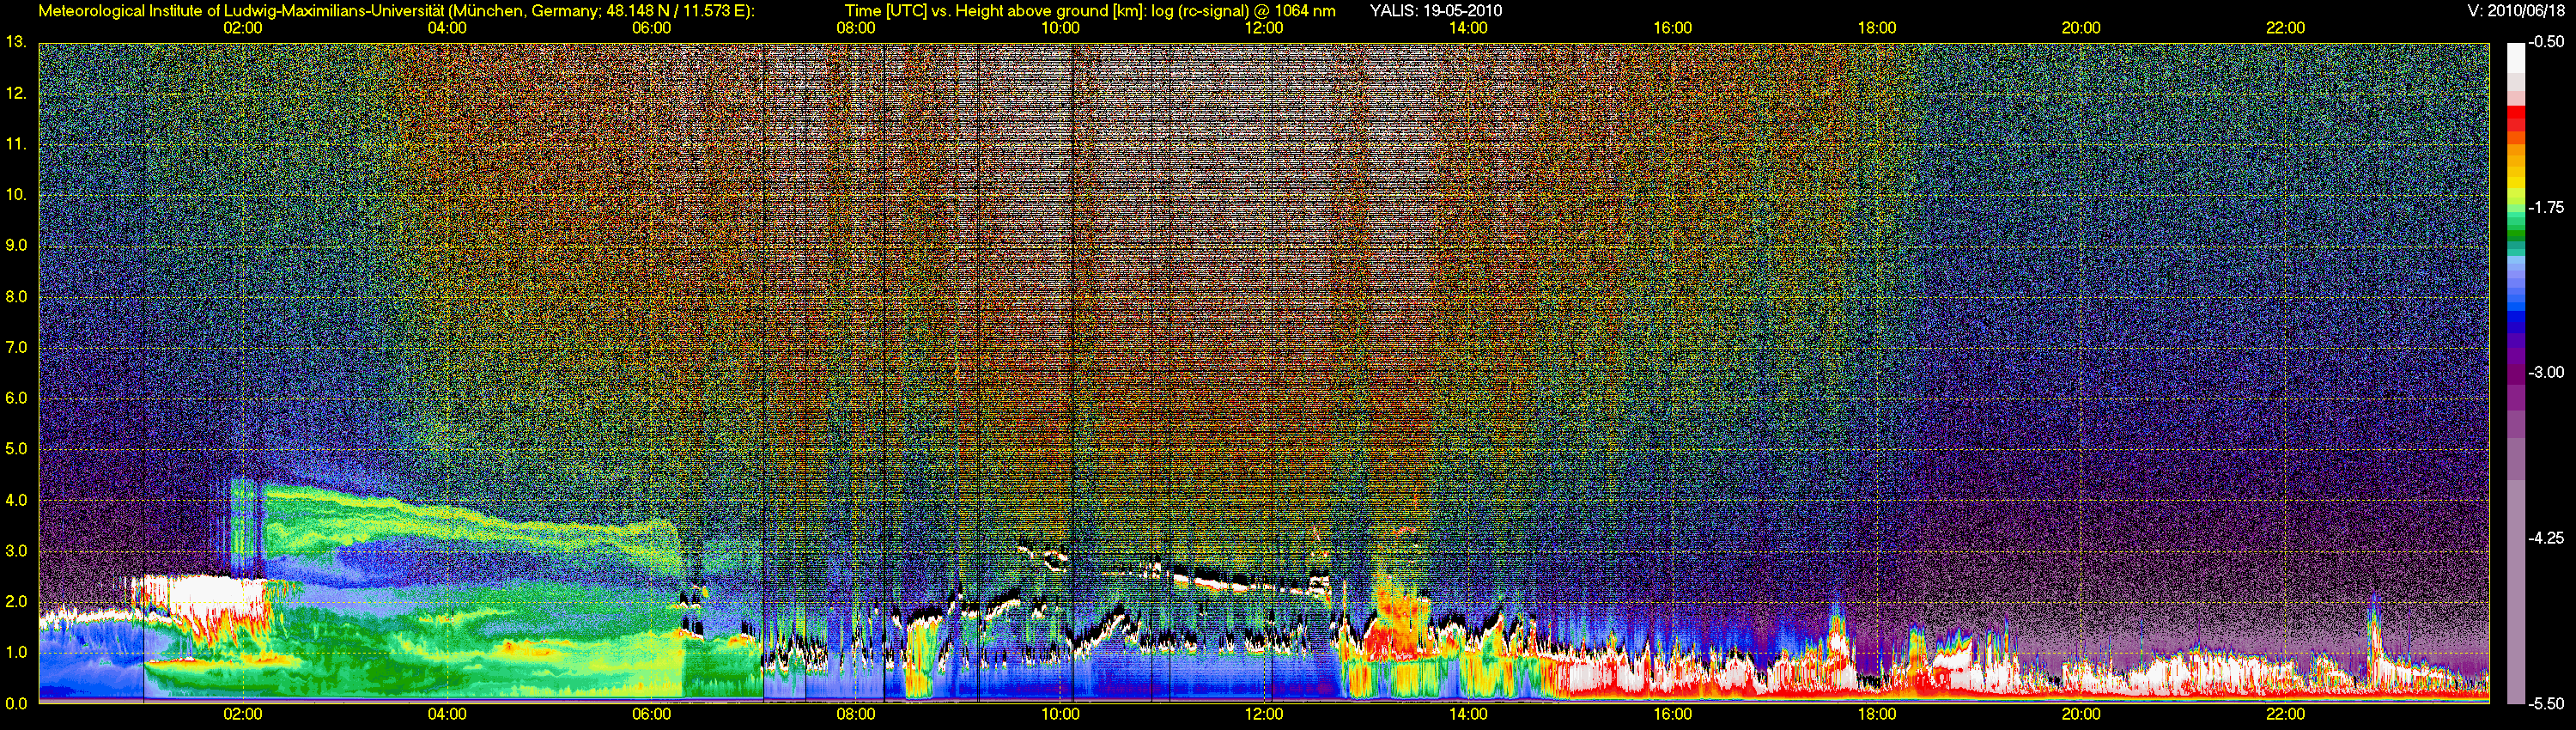This screenshot has height=730, width=2576.
Task: Select the '-0.50' color scale value
Action: (x=2546, y=42)
